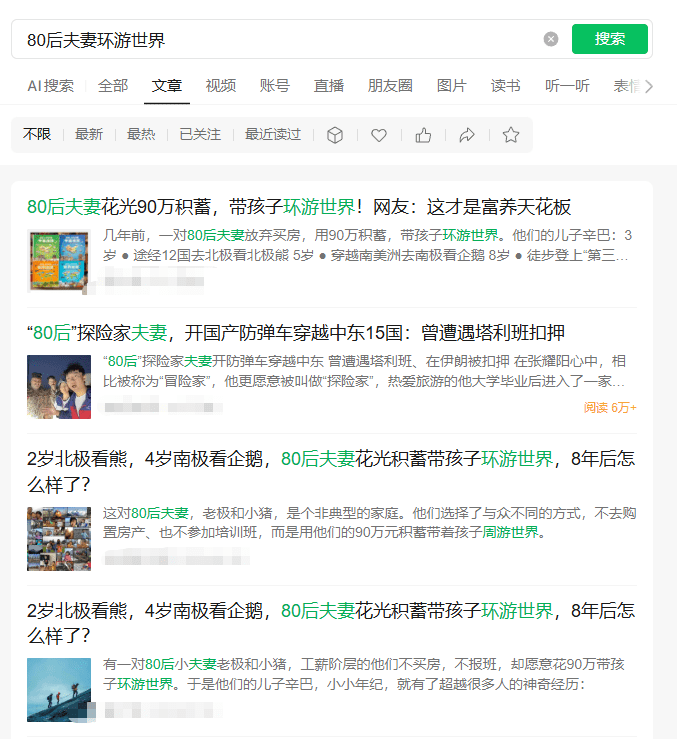The image size is (677, 739).
Task: Filter by 已关注 accounts
Action: point(200,134)
